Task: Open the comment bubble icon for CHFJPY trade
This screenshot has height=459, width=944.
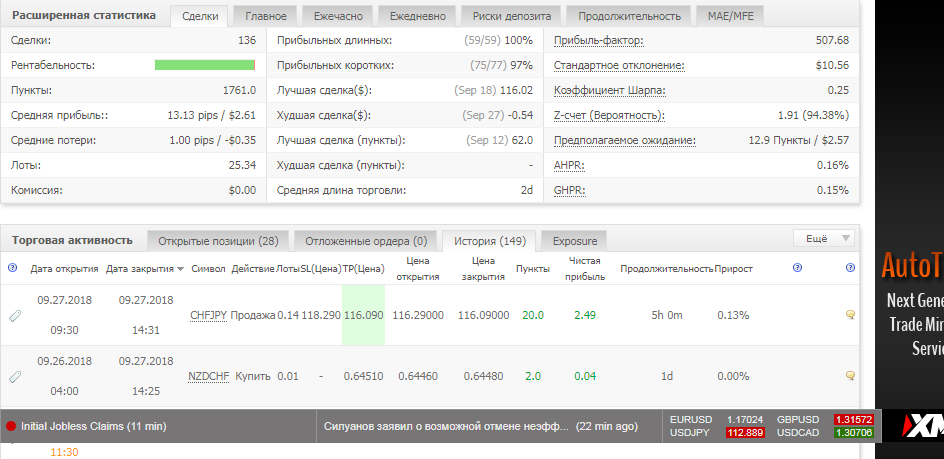Action: point(850,314)
